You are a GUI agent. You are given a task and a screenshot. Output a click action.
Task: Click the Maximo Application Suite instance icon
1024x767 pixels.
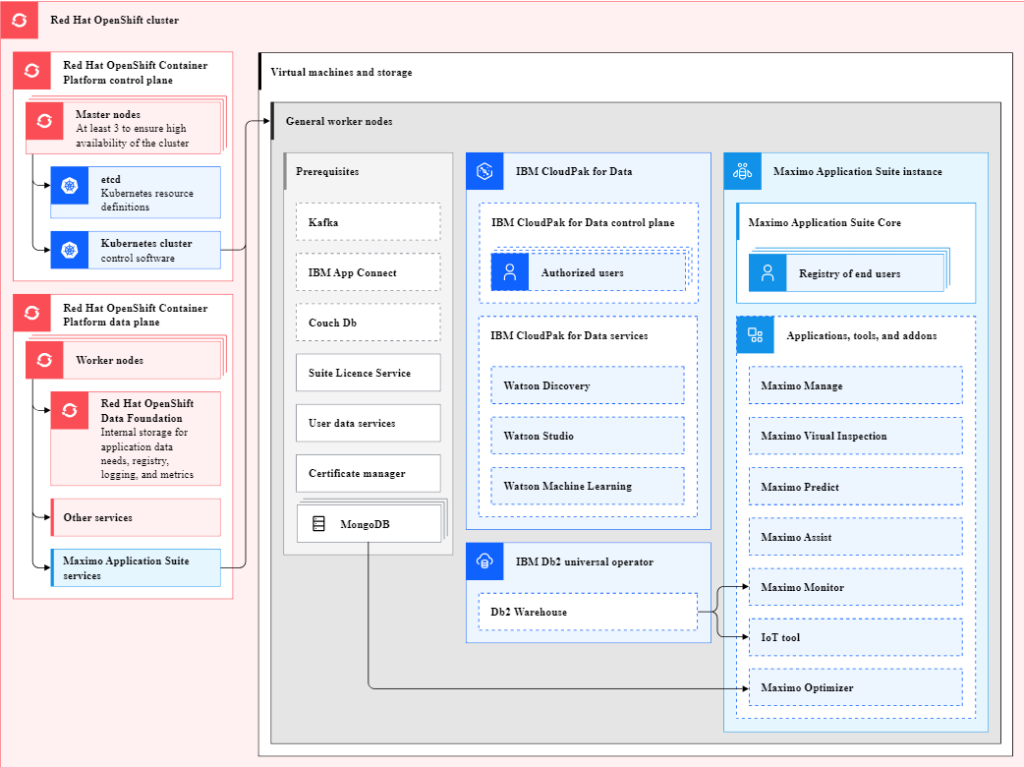point(742,171)
